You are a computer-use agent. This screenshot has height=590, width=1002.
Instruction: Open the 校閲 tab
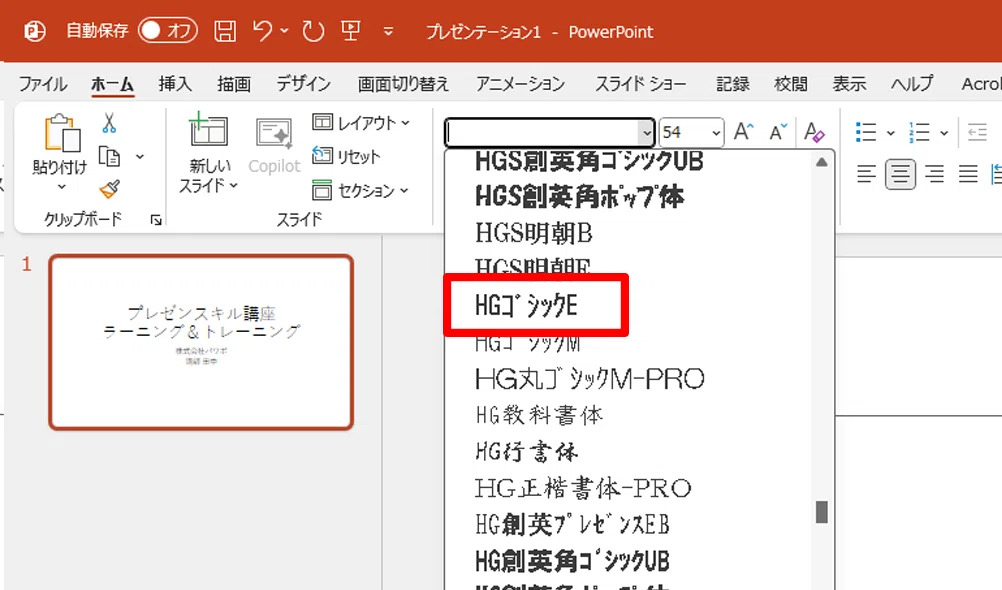pyautogui.click(x=790, y=84)
